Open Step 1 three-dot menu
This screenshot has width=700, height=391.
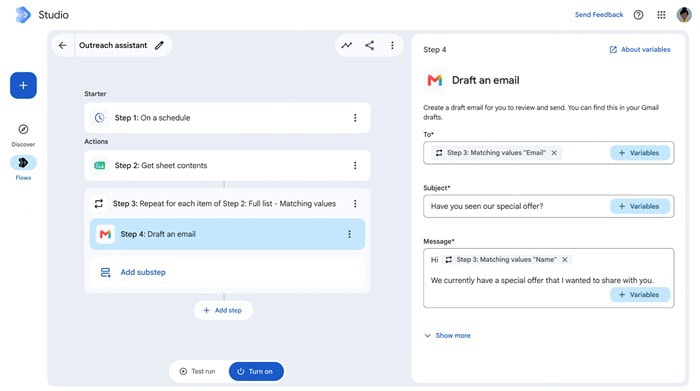(355, 118)
